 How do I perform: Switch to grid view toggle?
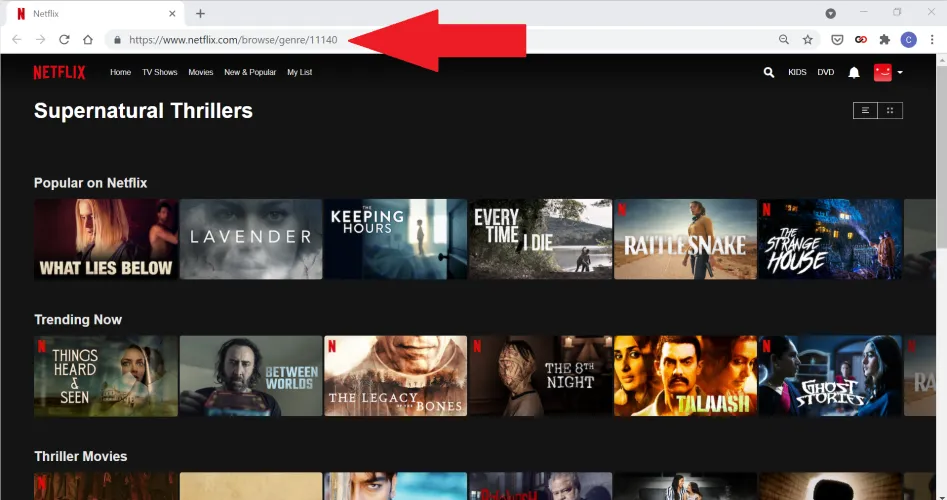click(x=890, y=110)
